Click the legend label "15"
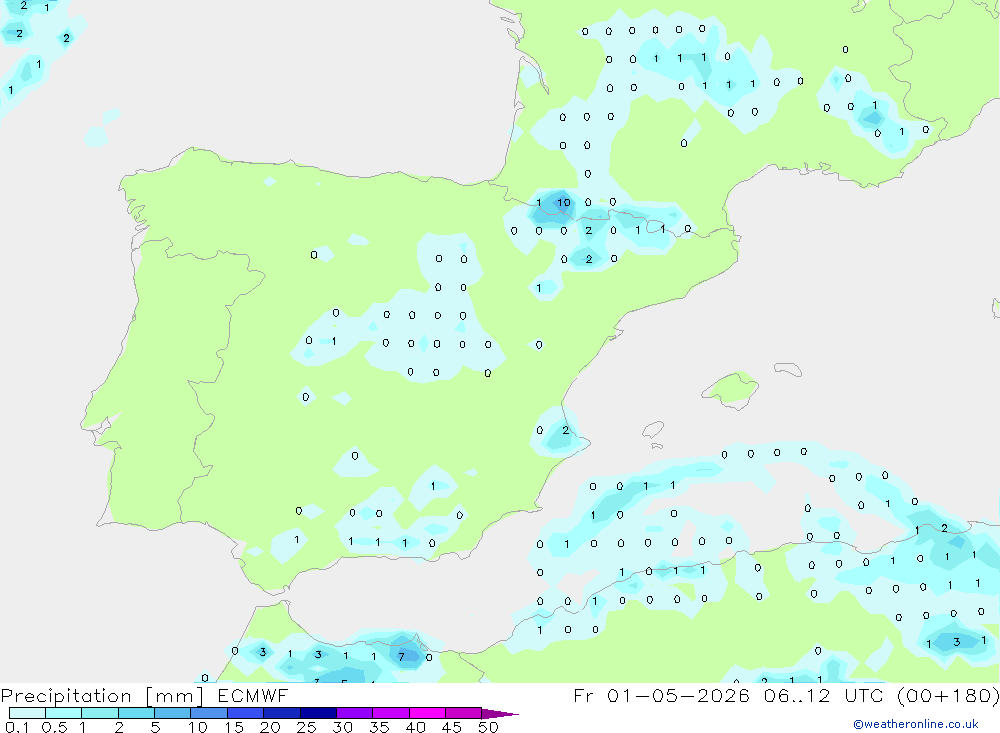This screenshot has height=733, width=1000. pos(234,727)
